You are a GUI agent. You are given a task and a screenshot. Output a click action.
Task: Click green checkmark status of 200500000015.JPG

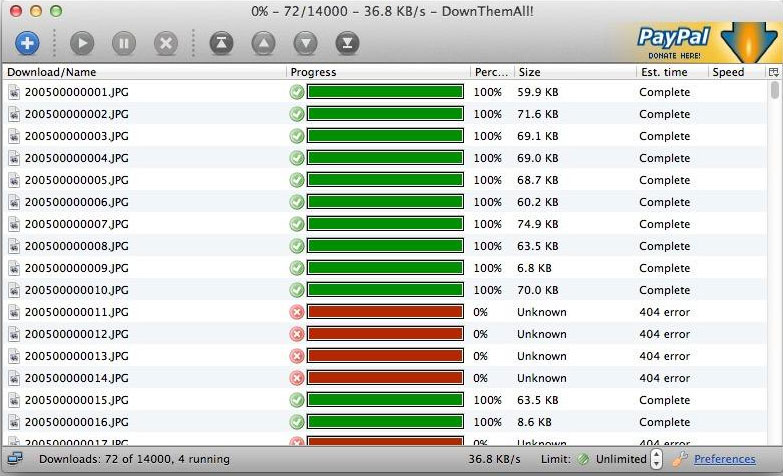[297, 400]
